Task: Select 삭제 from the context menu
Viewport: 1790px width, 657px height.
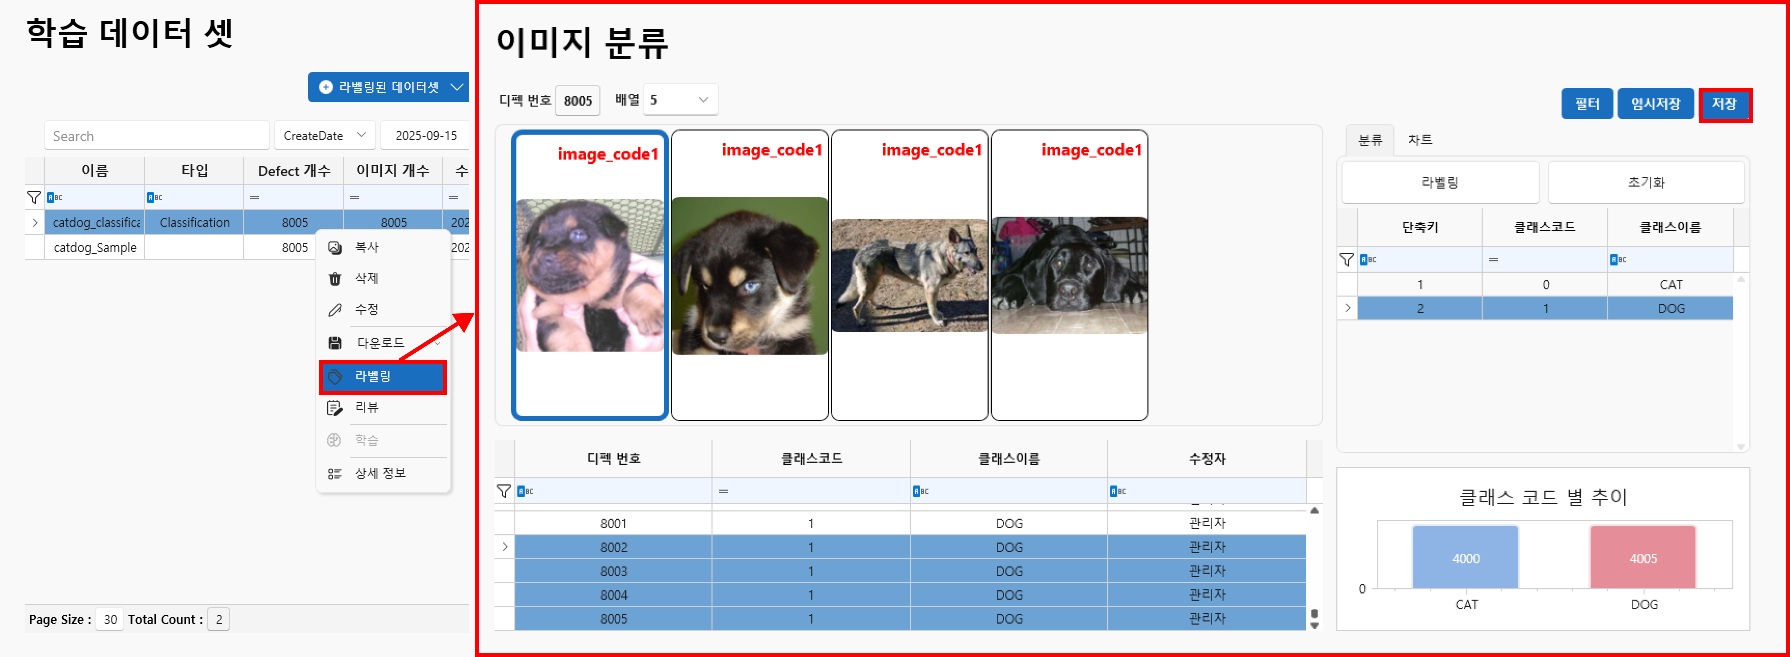Action: tap(383, 278)
